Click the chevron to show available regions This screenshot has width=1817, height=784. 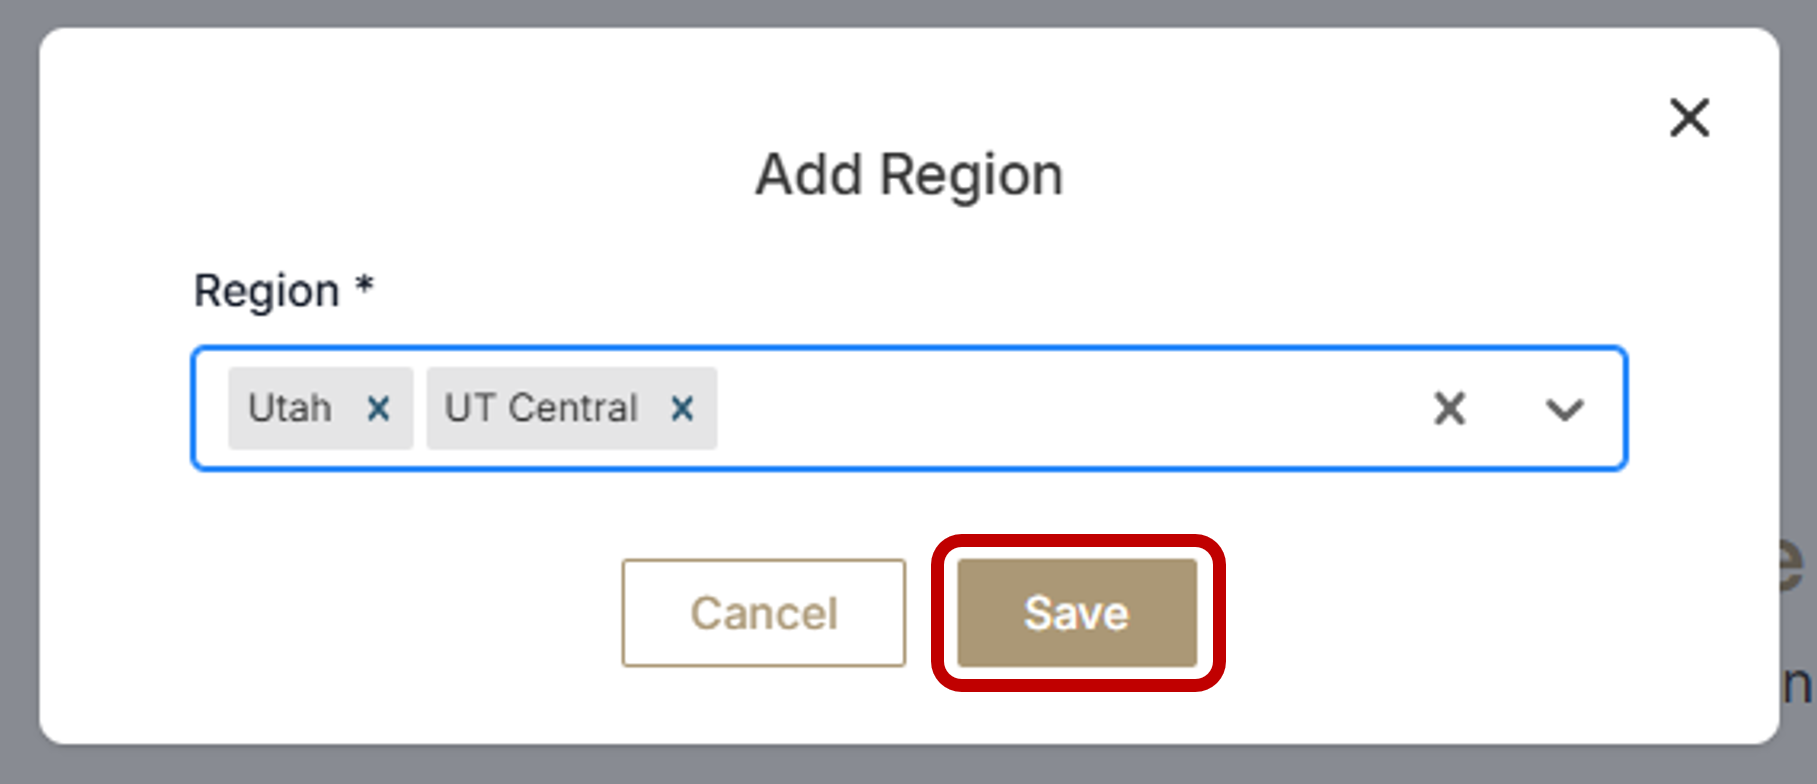click(1566, 408)
